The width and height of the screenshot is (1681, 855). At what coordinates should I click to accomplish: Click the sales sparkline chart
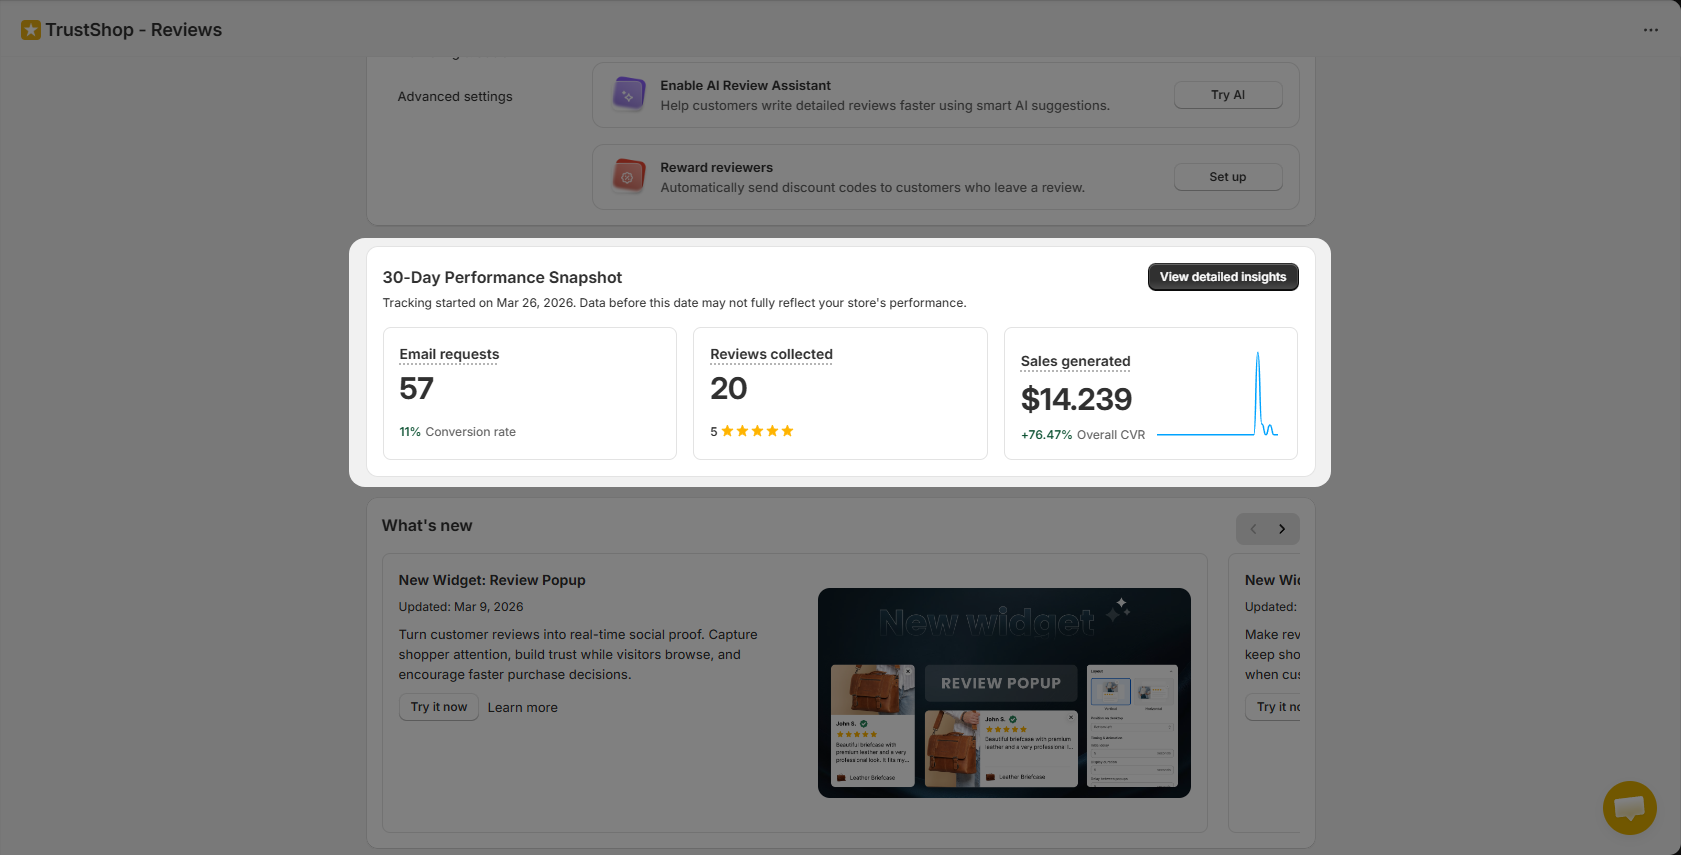pos(1217,397)
